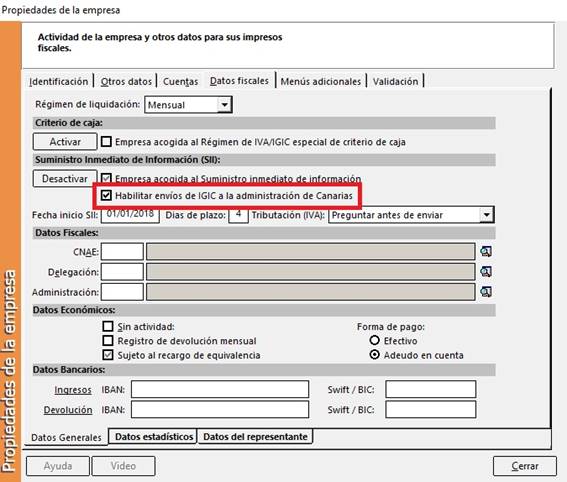The width and height of the screenshot is (567, 482).
Task: Click the Ingresos link
Action: [x=73, y=390]
